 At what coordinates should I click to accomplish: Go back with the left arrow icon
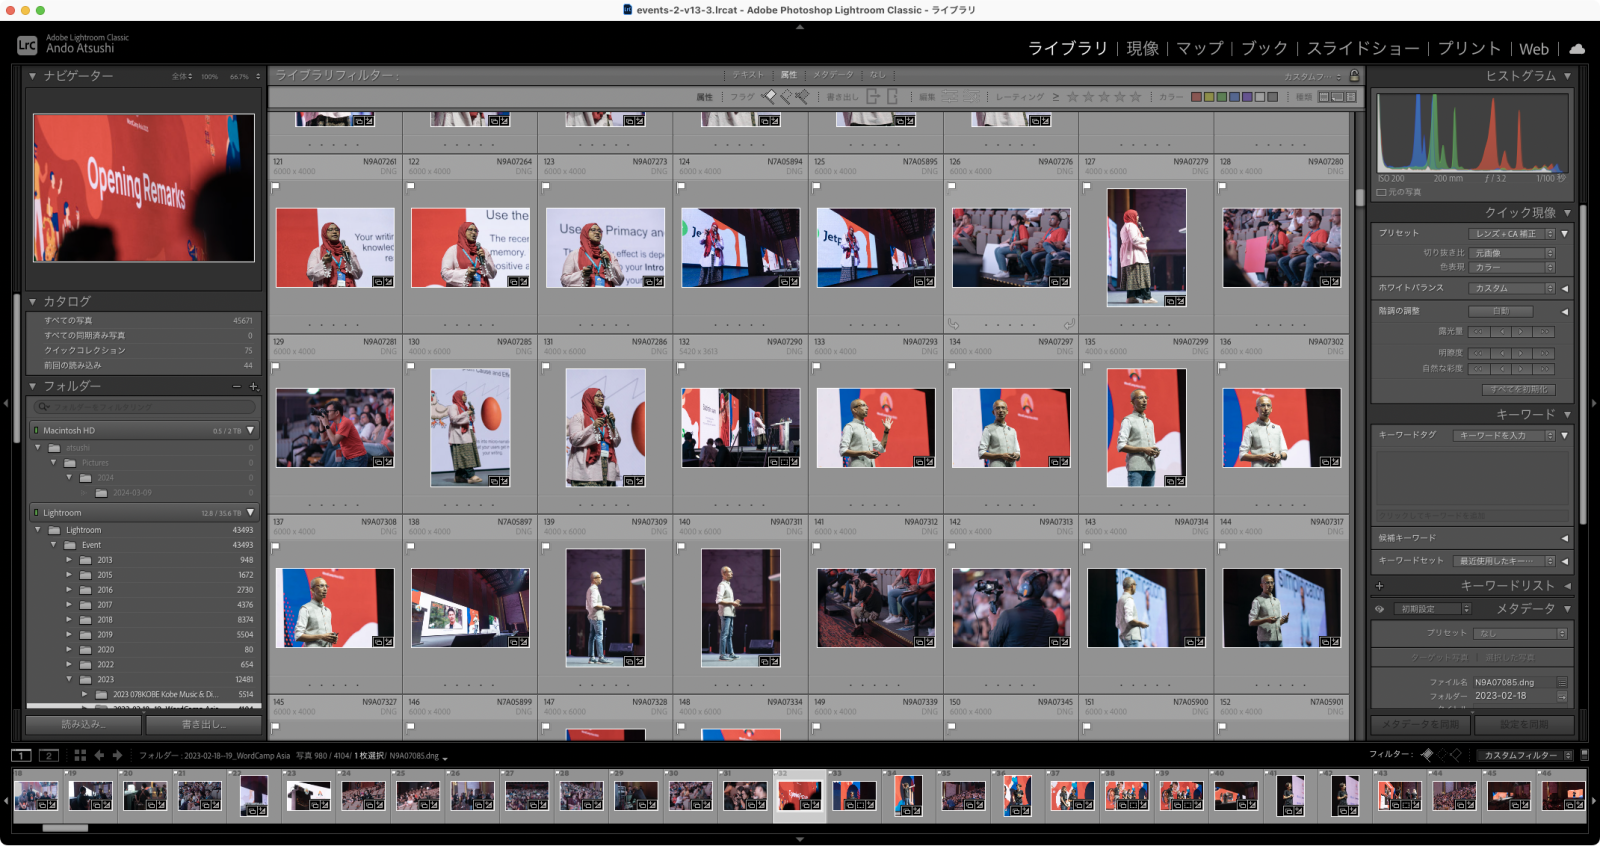99,755
